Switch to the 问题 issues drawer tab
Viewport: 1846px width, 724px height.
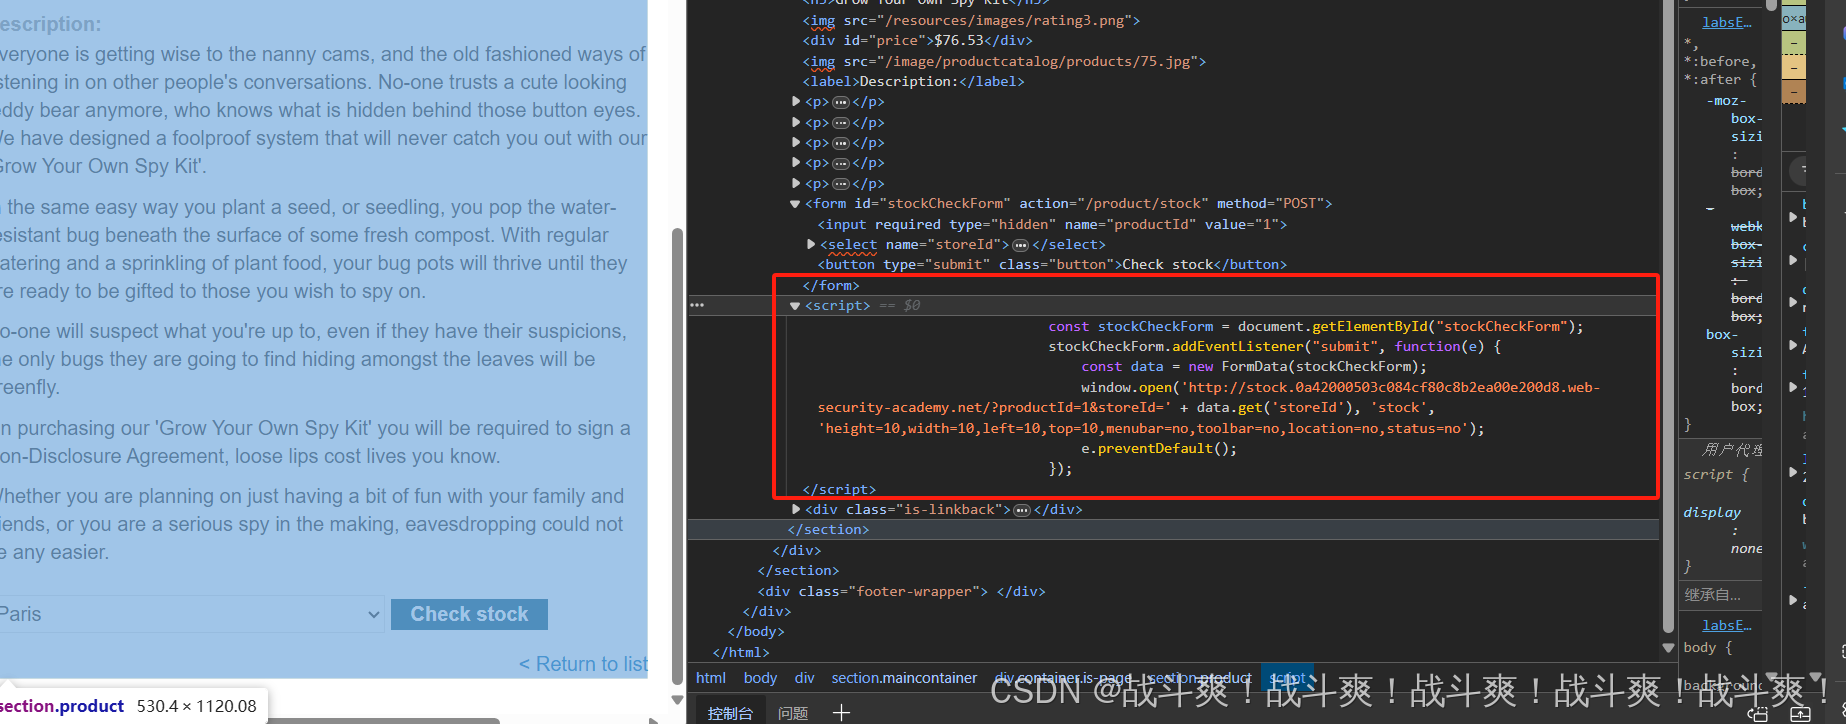pos(793,712)
